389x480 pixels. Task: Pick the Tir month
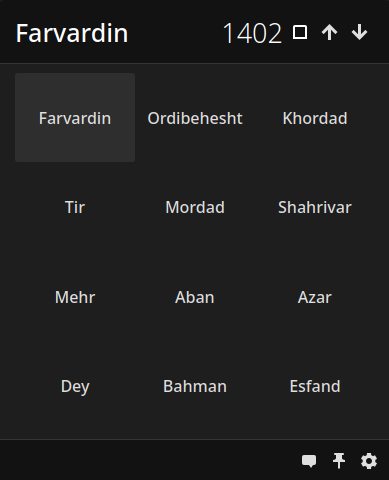(x=75, y=207)
